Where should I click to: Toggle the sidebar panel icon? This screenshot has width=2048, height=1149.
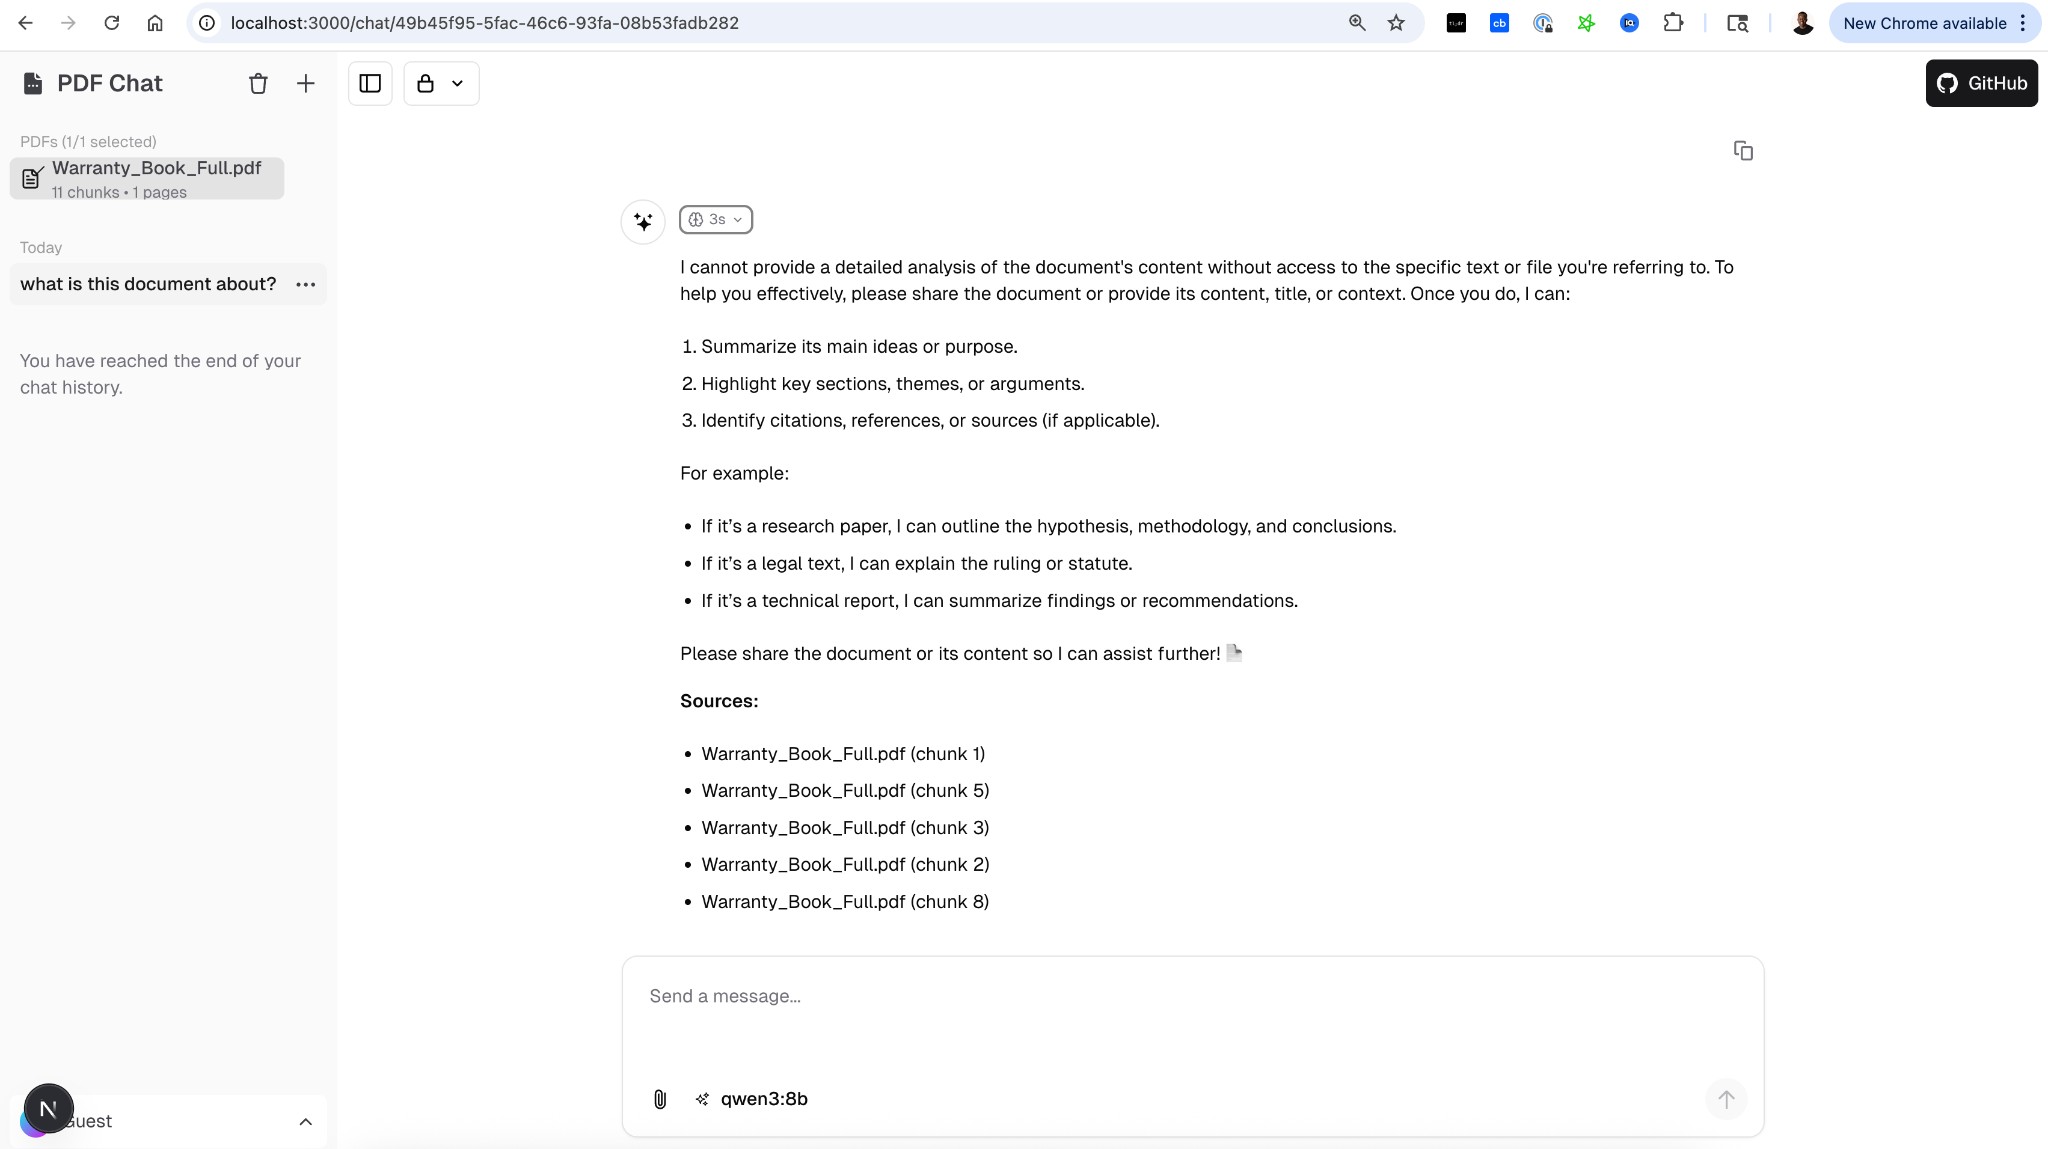[x=370, y=84]
